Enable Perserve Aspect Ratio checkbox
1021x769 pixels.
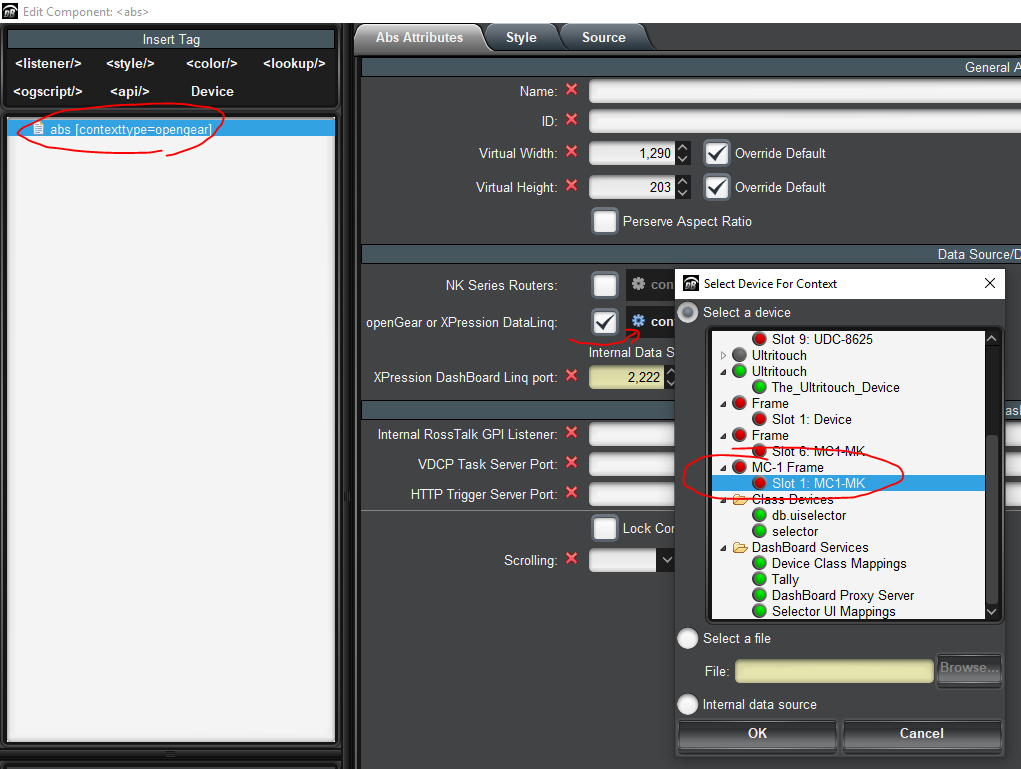(x=604, y=221)
